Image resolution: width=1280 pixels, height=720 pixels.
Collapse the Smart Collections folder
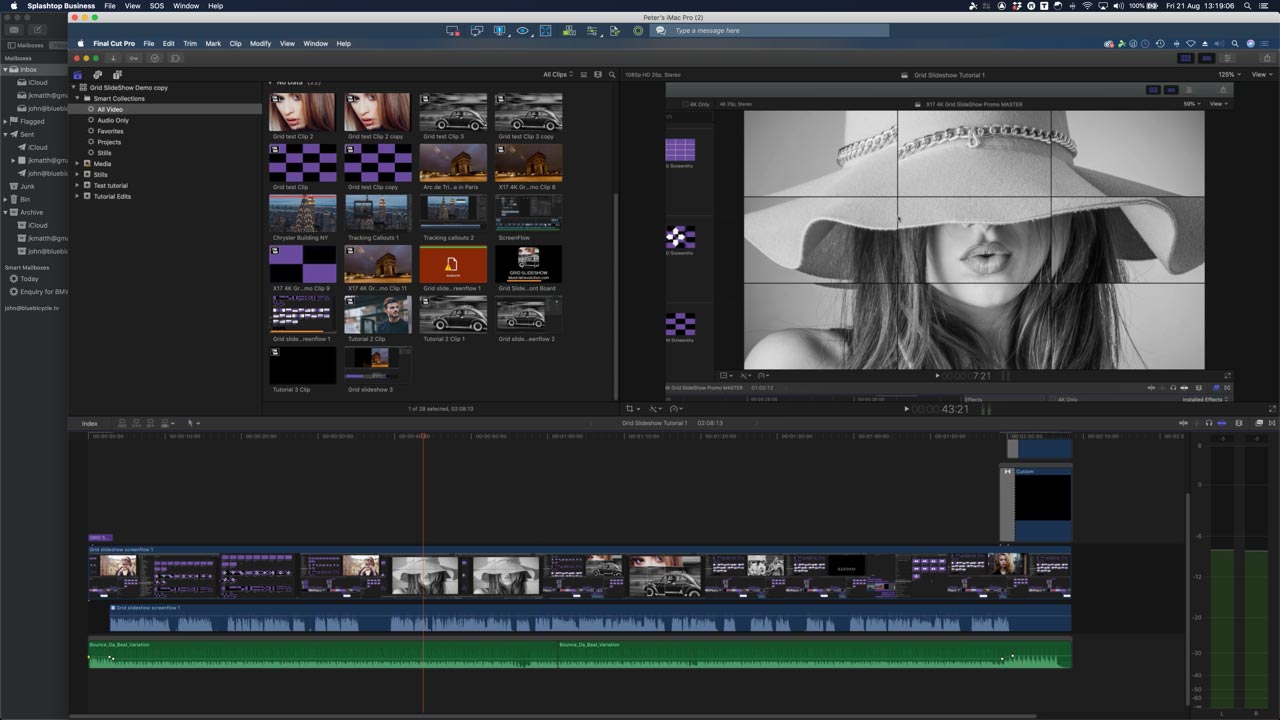click(79, 99)
